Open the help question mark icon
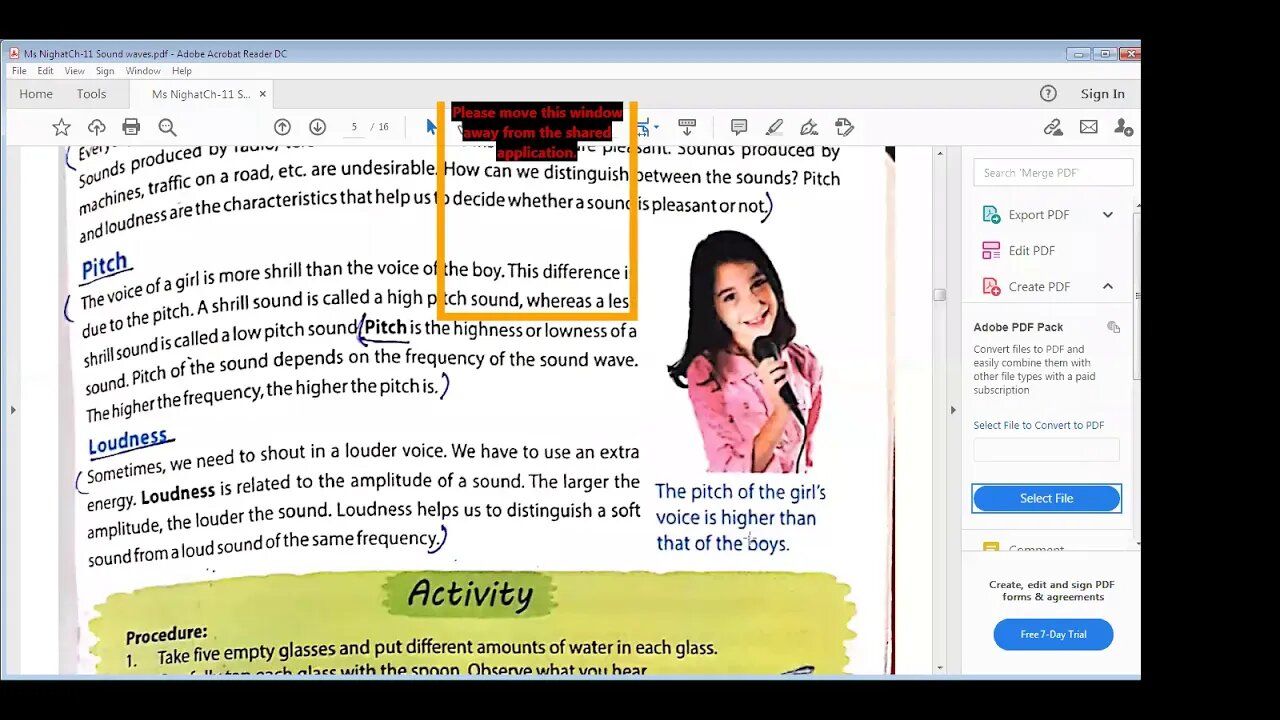1280x720 pixels. pos(1048,93)
